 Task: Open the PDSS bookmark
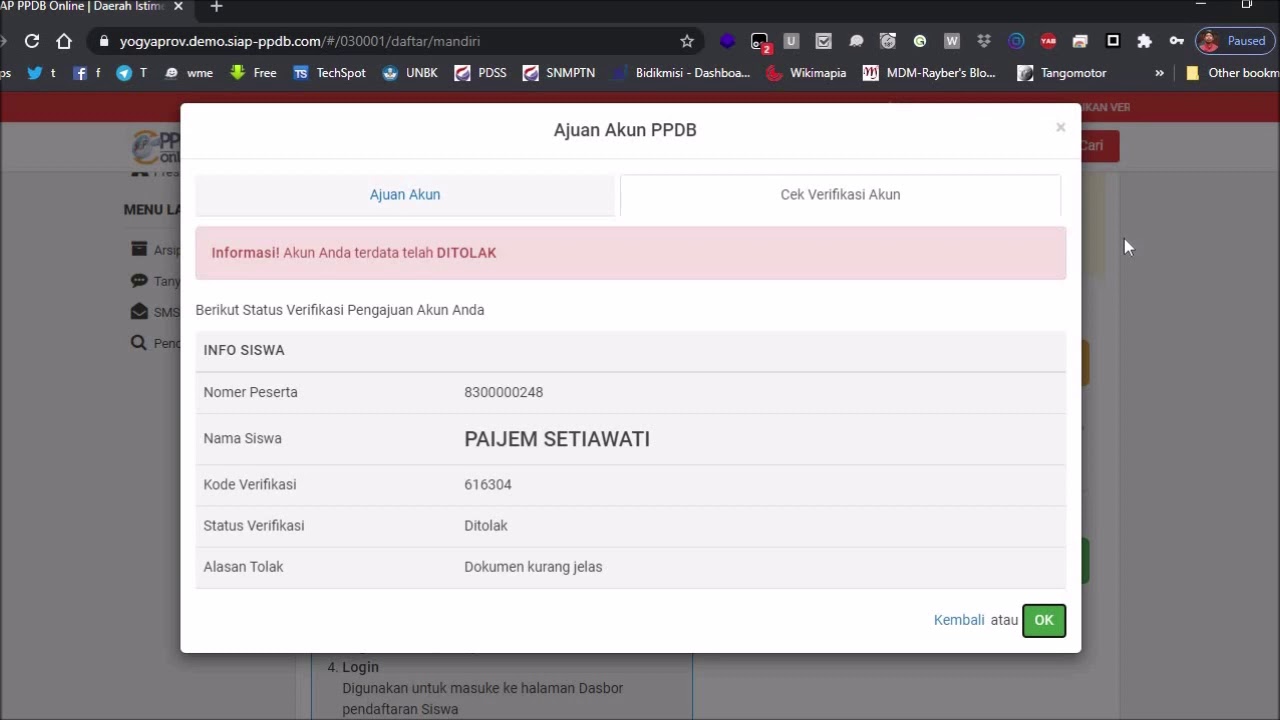click(480, 73)
